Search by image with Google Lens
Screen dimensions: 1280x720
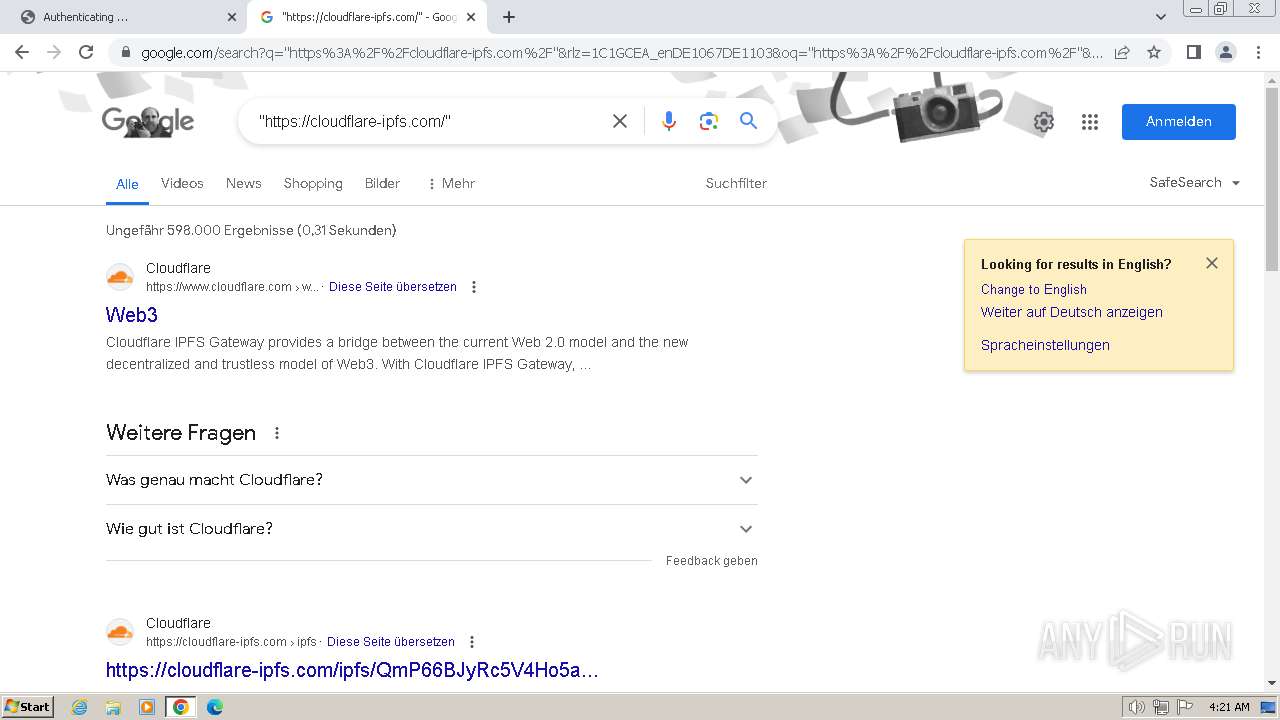[709, 121]
